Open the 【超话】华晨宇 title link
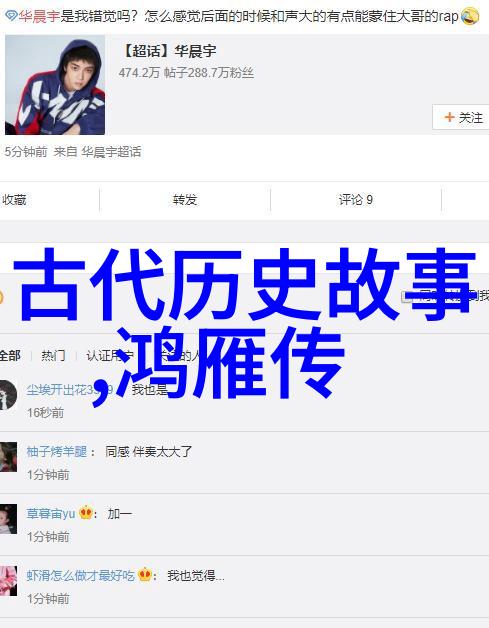Screen dimensions: 489x628 coord(168,51)
